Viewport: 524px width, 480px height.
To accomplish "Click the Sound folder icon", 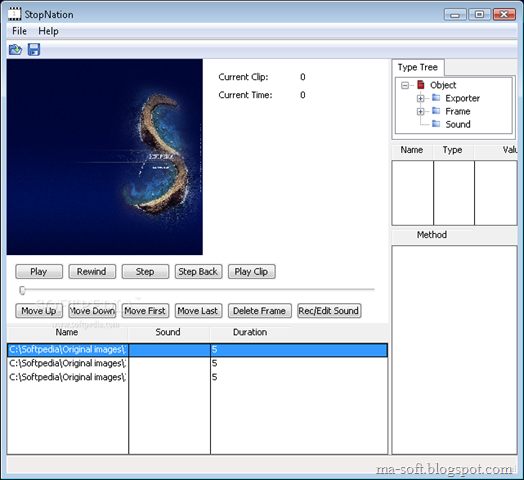I will pyautogui.click(x=436, y=124).
